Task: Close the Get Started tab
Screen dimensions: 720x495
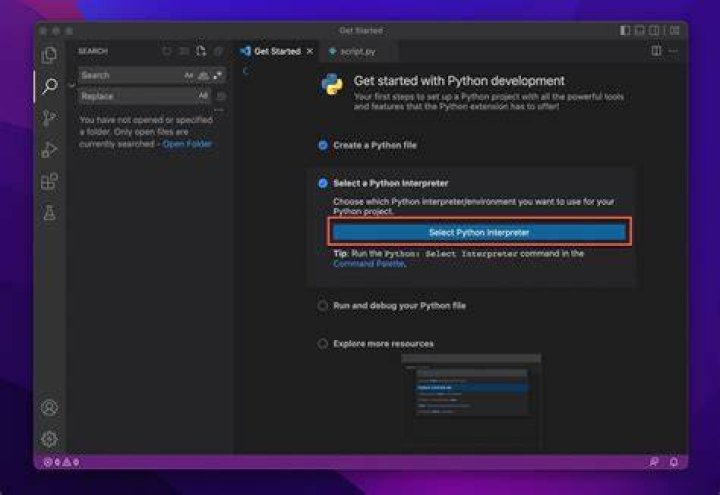Action: click(310, 51)
